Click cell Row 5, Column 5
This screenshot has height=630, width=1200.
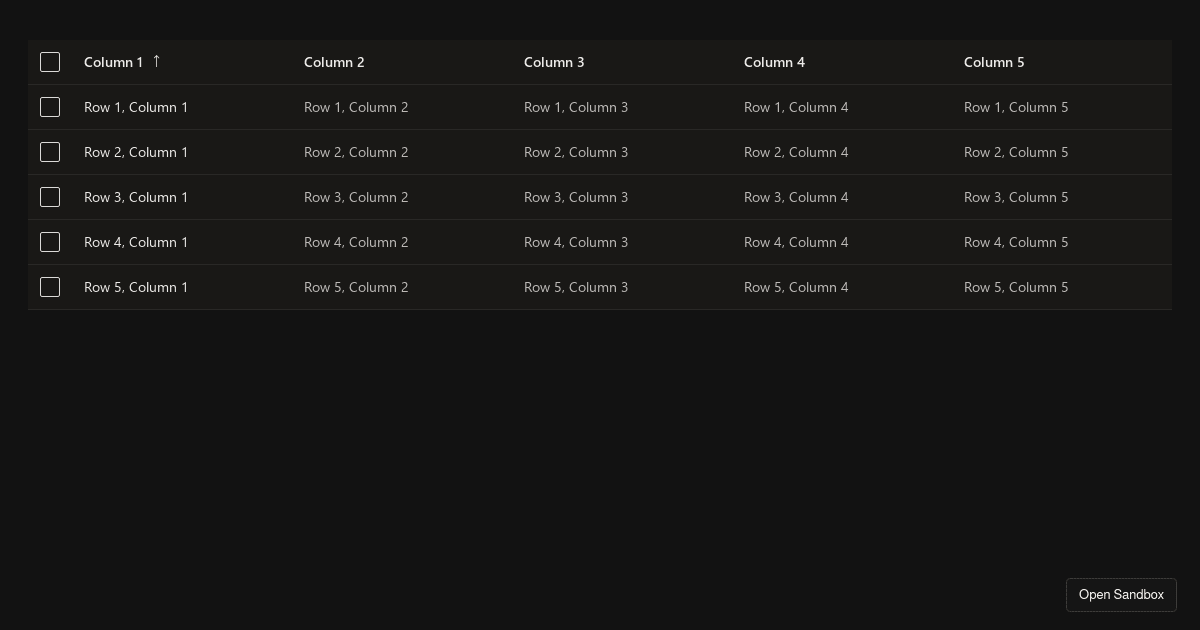click(x=1016, y=287)
